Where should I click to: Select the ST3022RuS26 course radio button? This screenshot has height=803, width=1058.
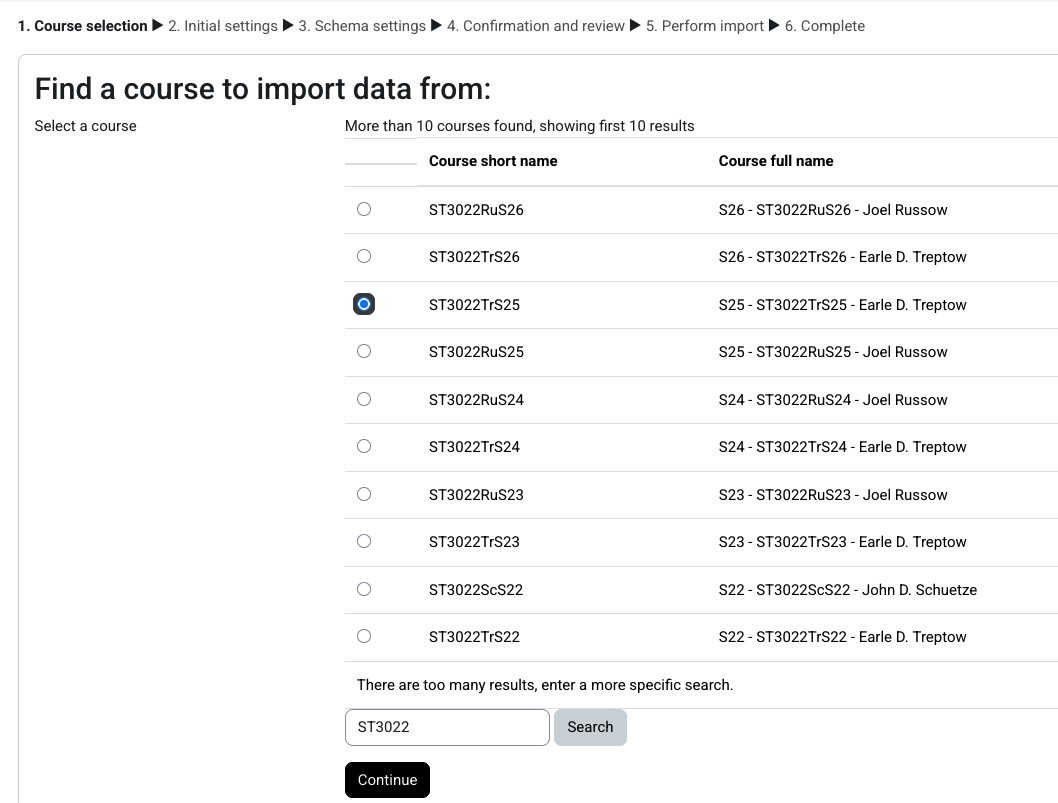(x=364, y=210)
